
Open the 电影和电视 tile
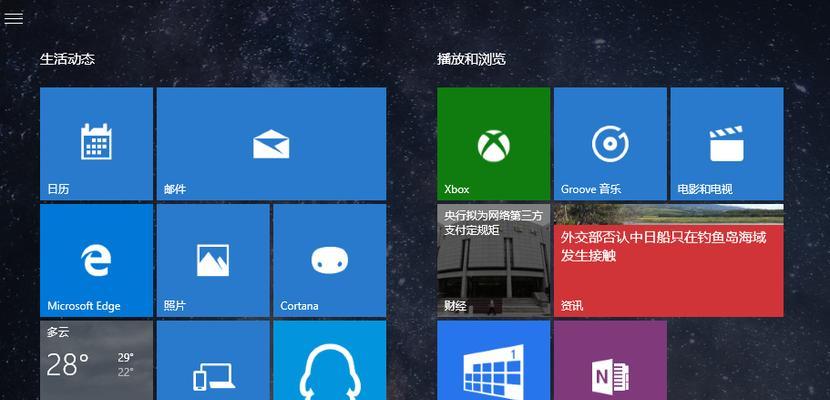tap(727, 144)
